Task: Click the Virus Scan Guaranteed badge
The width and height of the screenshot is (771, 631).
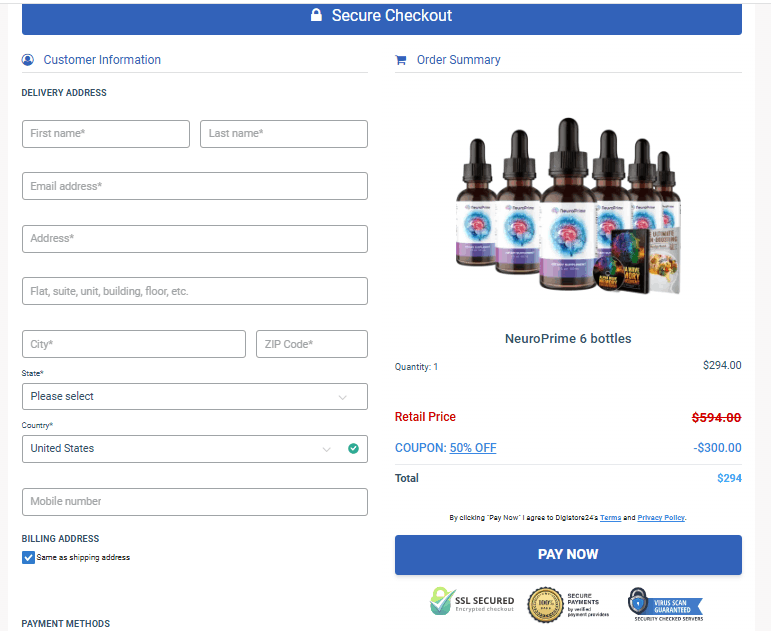Action: tap(665, 604)
